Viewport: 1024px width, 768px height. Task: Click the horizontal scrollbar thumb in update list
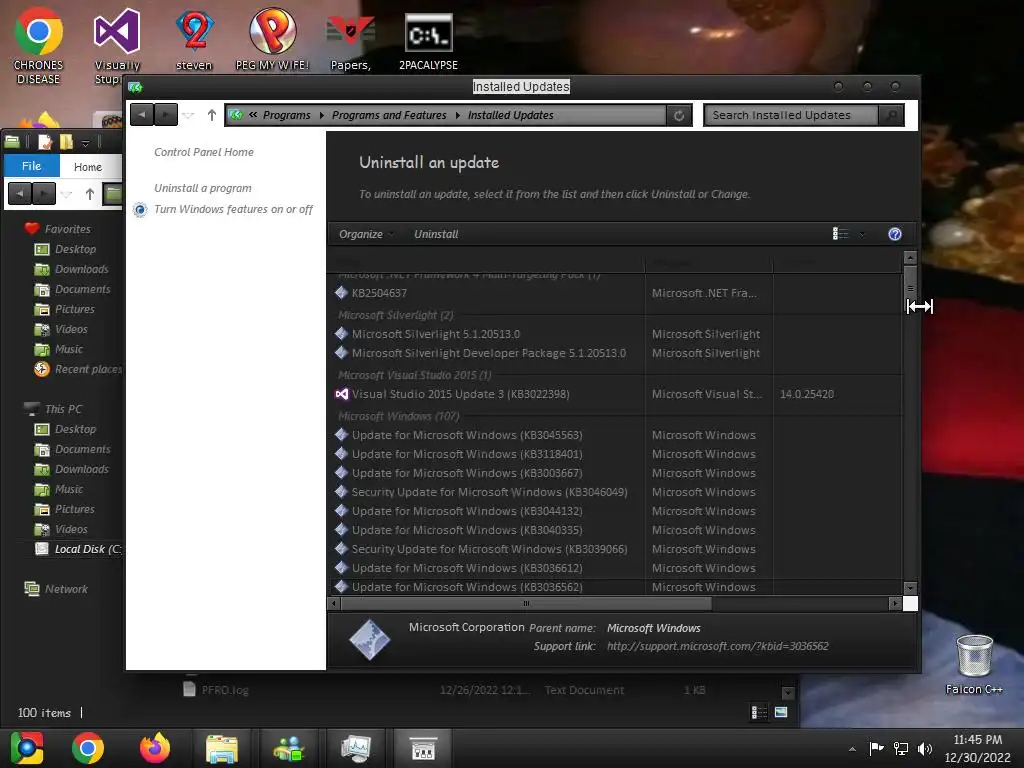[526, 603]
